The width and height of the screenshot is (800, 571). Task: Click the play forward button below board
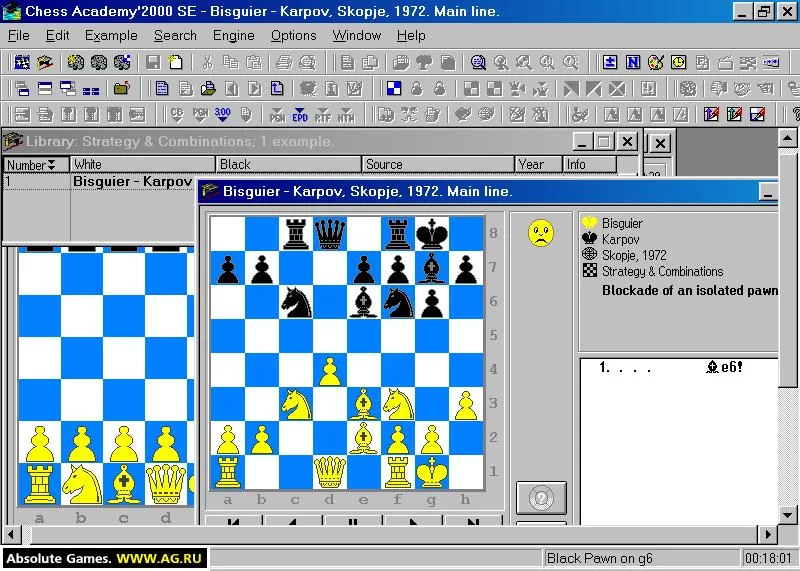pos(413,520)
